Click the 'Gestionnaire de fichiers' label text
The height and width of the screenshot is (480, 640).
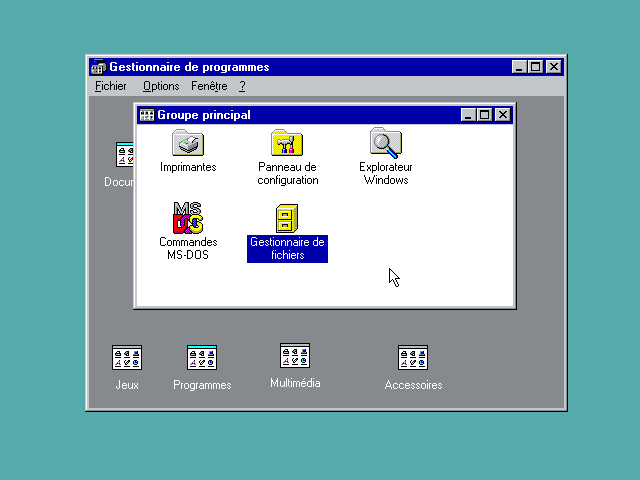pyautogui.click(x=287, y=249)
